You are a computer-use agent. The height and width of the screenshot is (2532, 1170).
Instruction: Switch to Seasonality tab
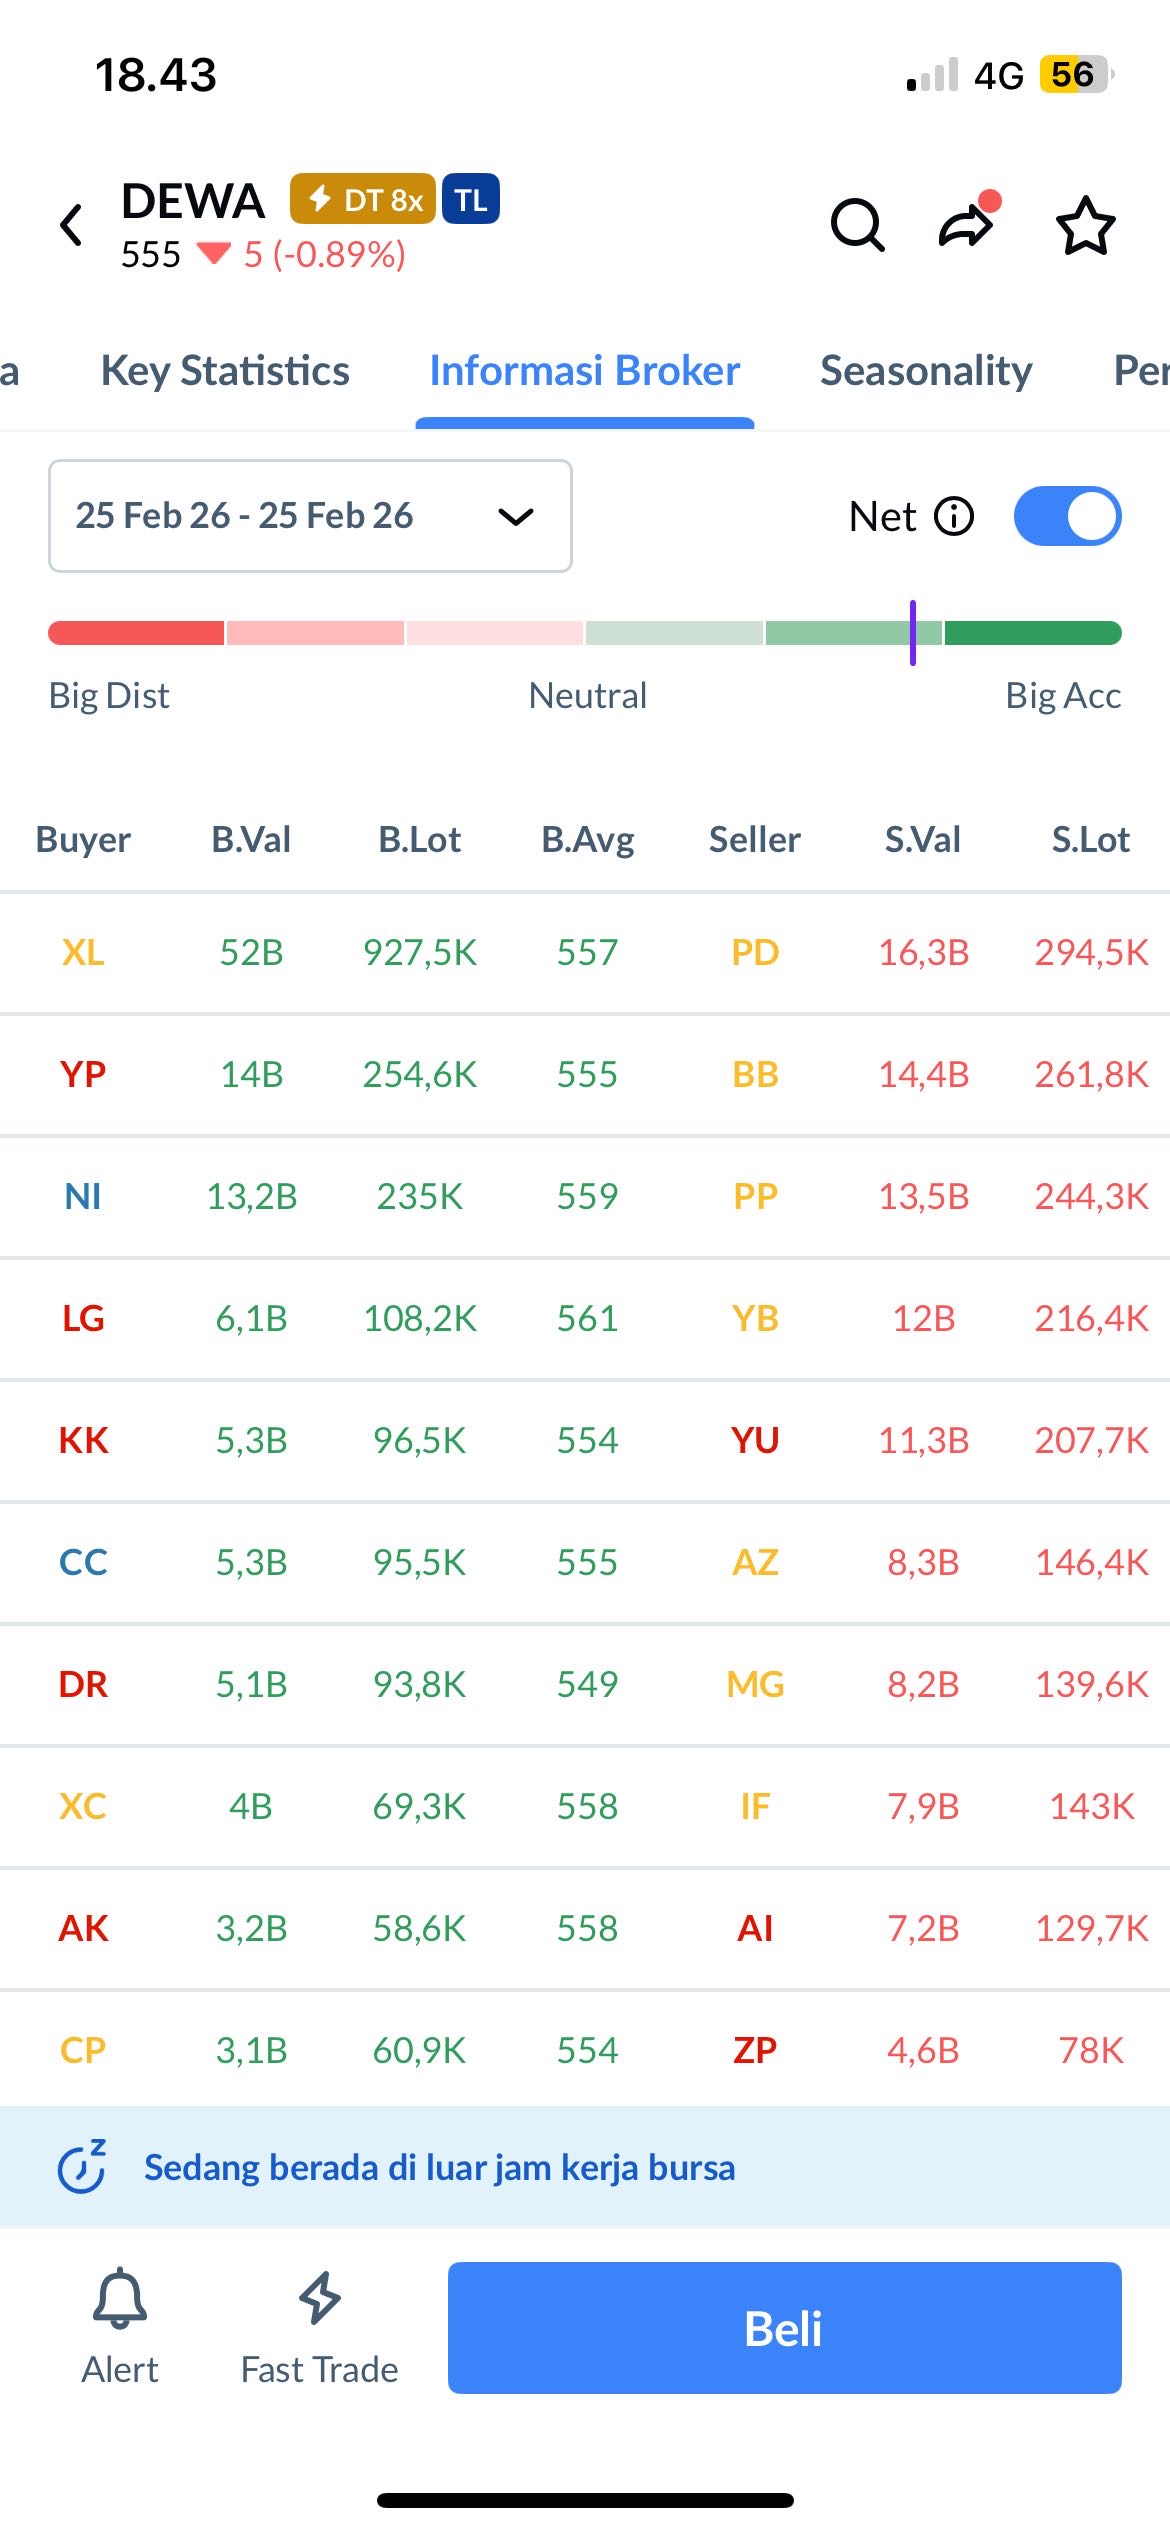click(926, 371)
